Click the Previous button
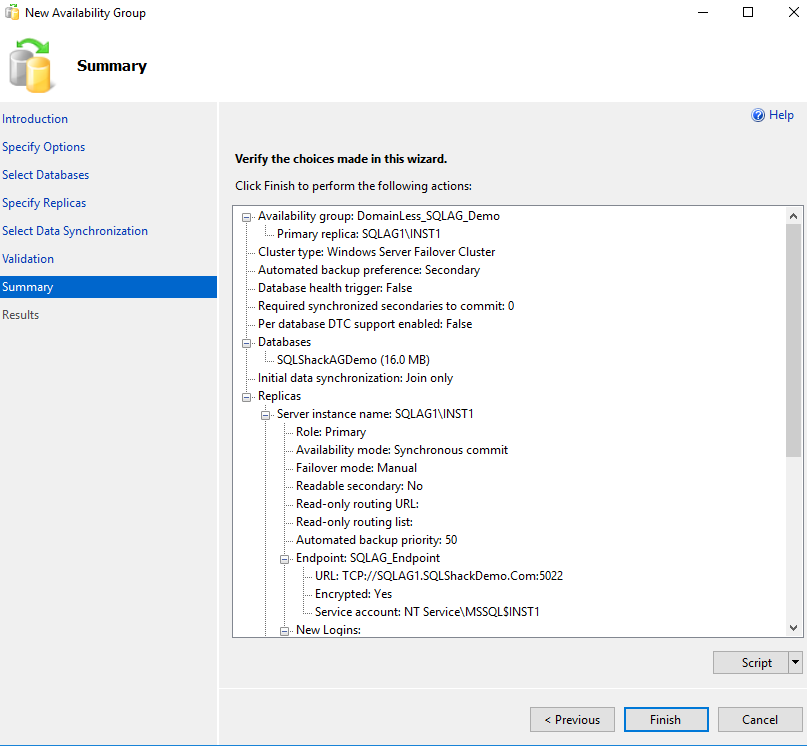807x751 pixels. 572,719
